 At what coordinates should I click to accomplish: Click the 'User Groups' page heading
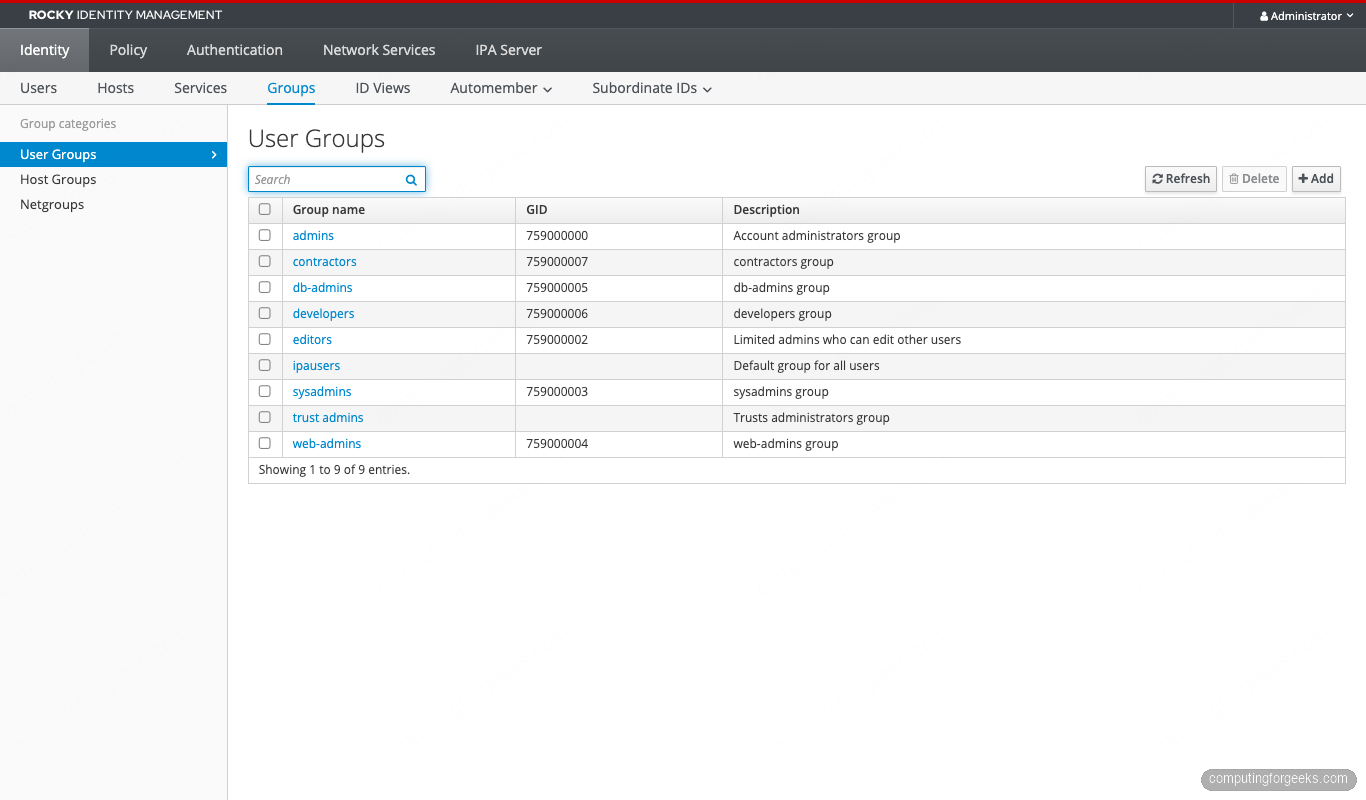click(317, 139)
